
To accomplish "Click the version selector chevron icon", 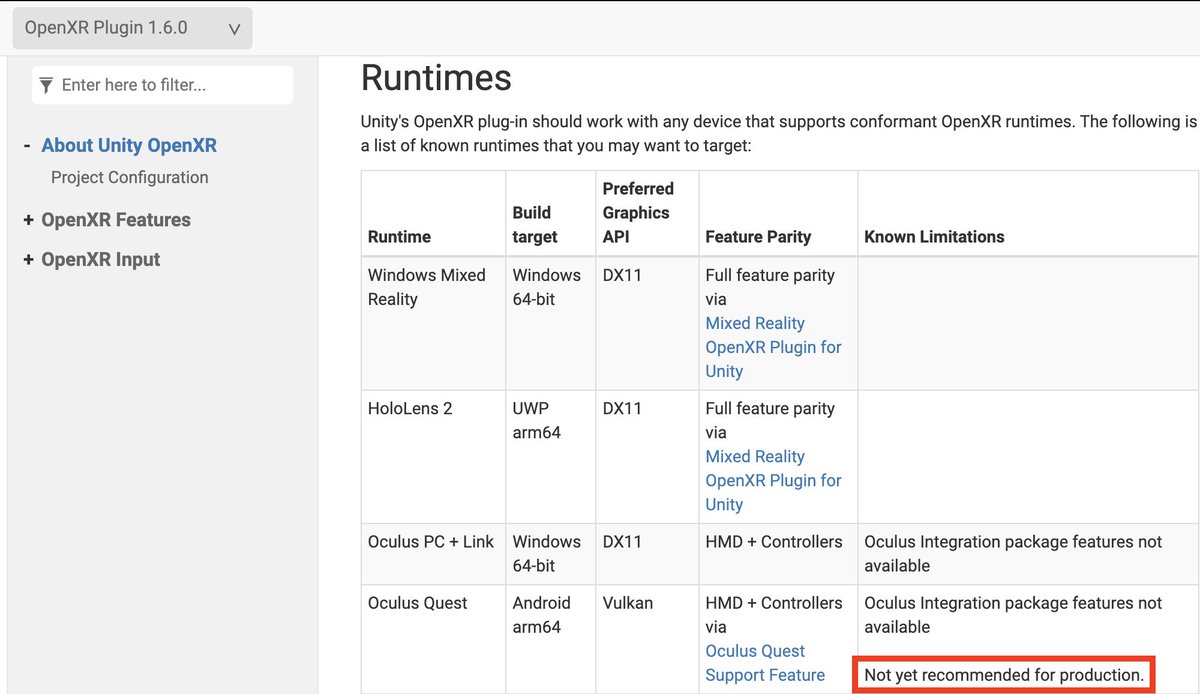I will point(234,28).
